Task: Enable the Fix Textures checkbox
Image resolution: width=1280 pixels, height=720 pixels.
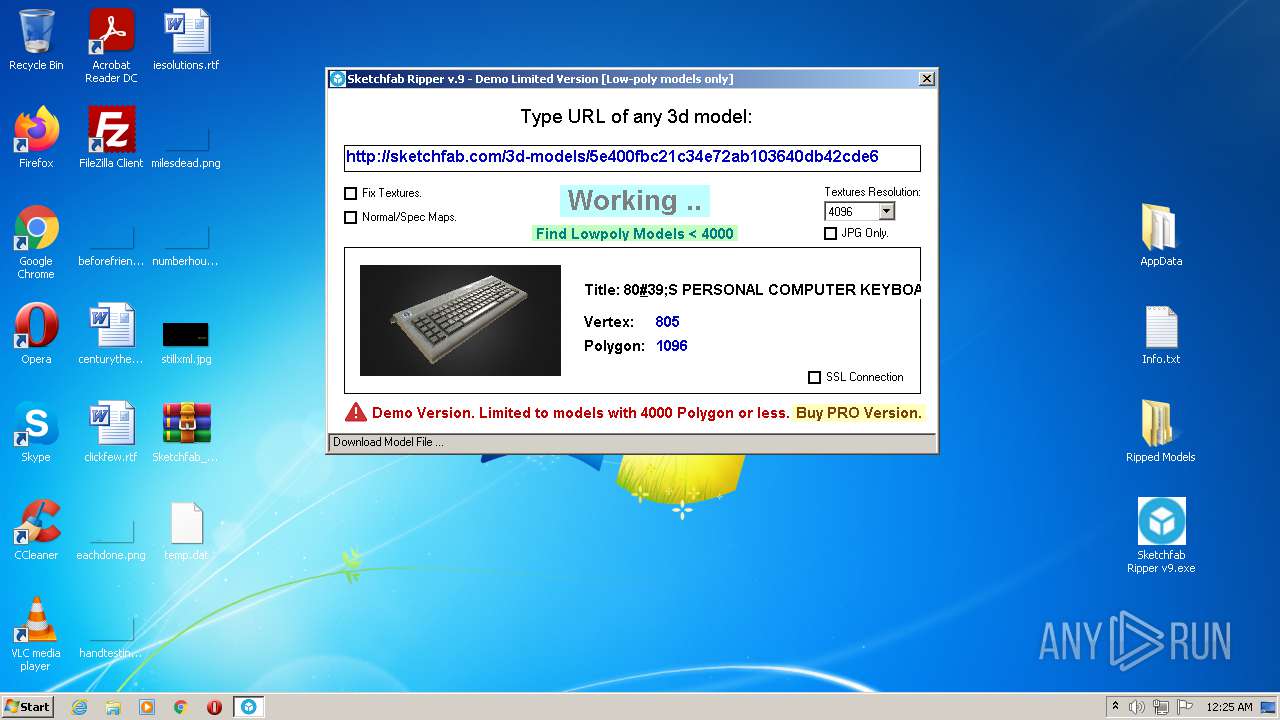Action: 350,193
